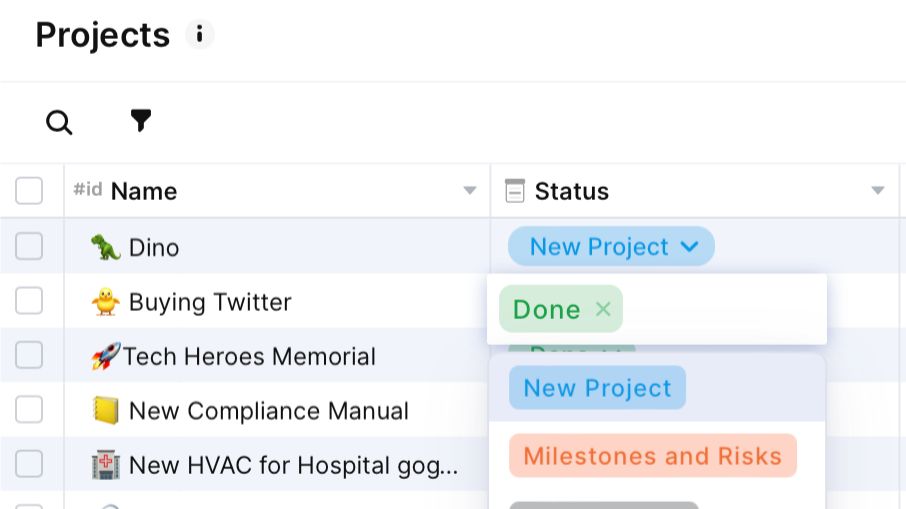Select the Buying Twitter row checkbox

click(29, 301)
